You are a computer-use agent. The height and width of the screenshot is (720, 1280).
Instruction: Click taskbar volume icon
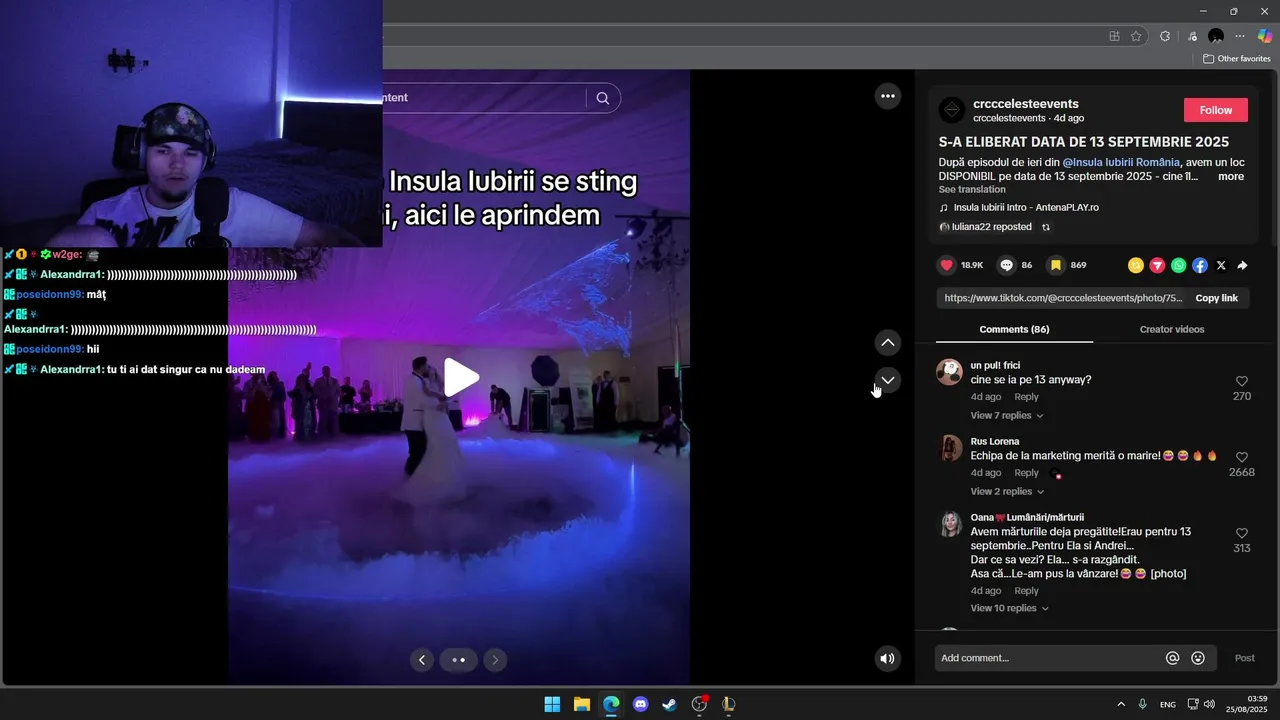click(x=1208, y=704)
